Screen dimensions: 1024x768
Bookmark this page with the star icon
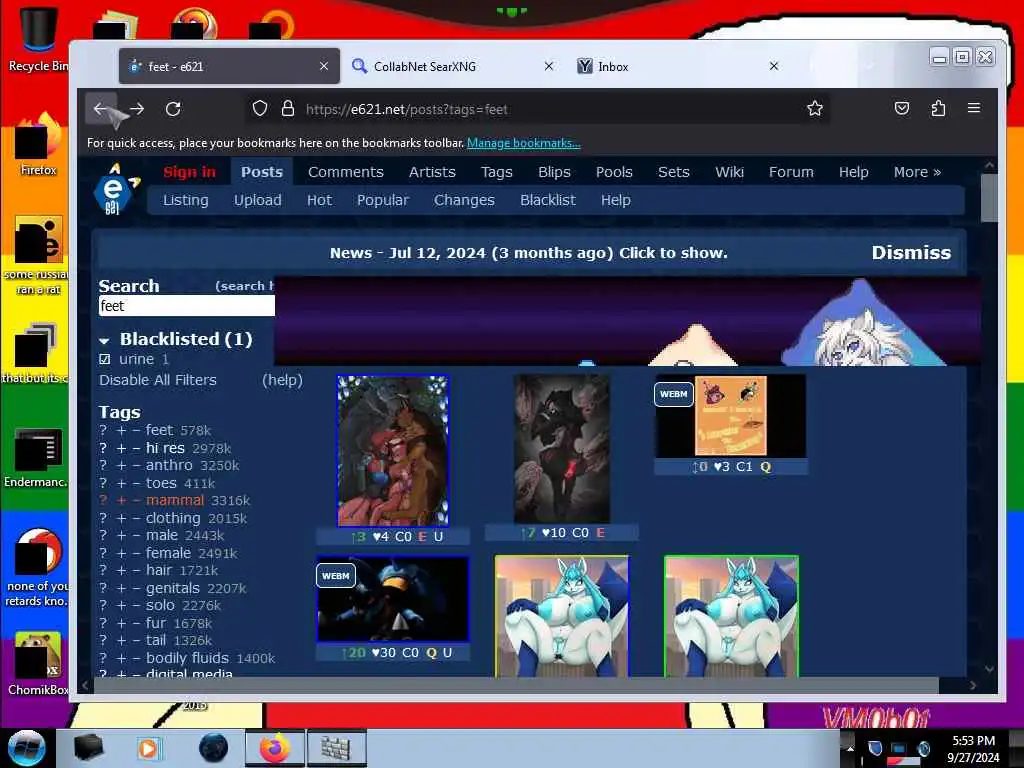pos(814,108)
